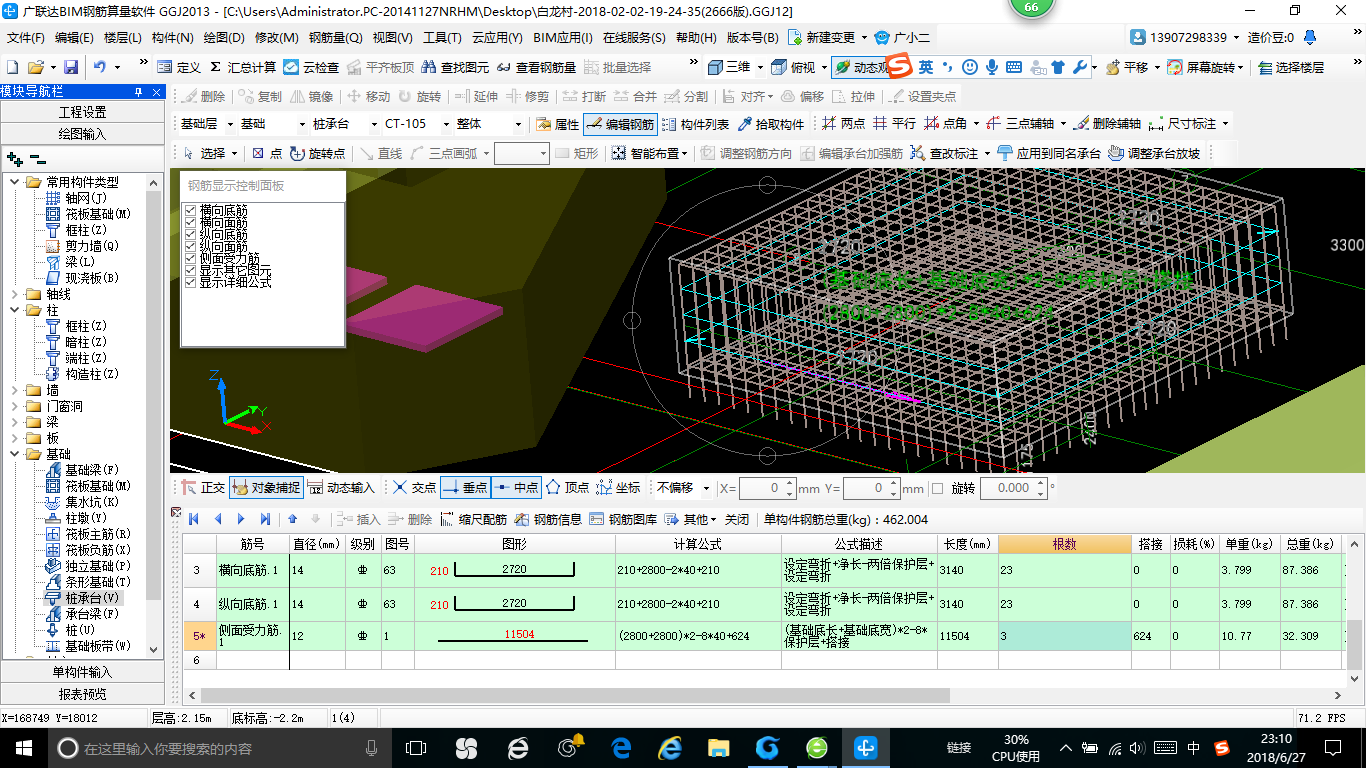This screenshot has width=1366, height=768.
Task: Click 应用到同名承台 apply to same-name cap
Action: pyautogui.click(x=1049, y=153)
